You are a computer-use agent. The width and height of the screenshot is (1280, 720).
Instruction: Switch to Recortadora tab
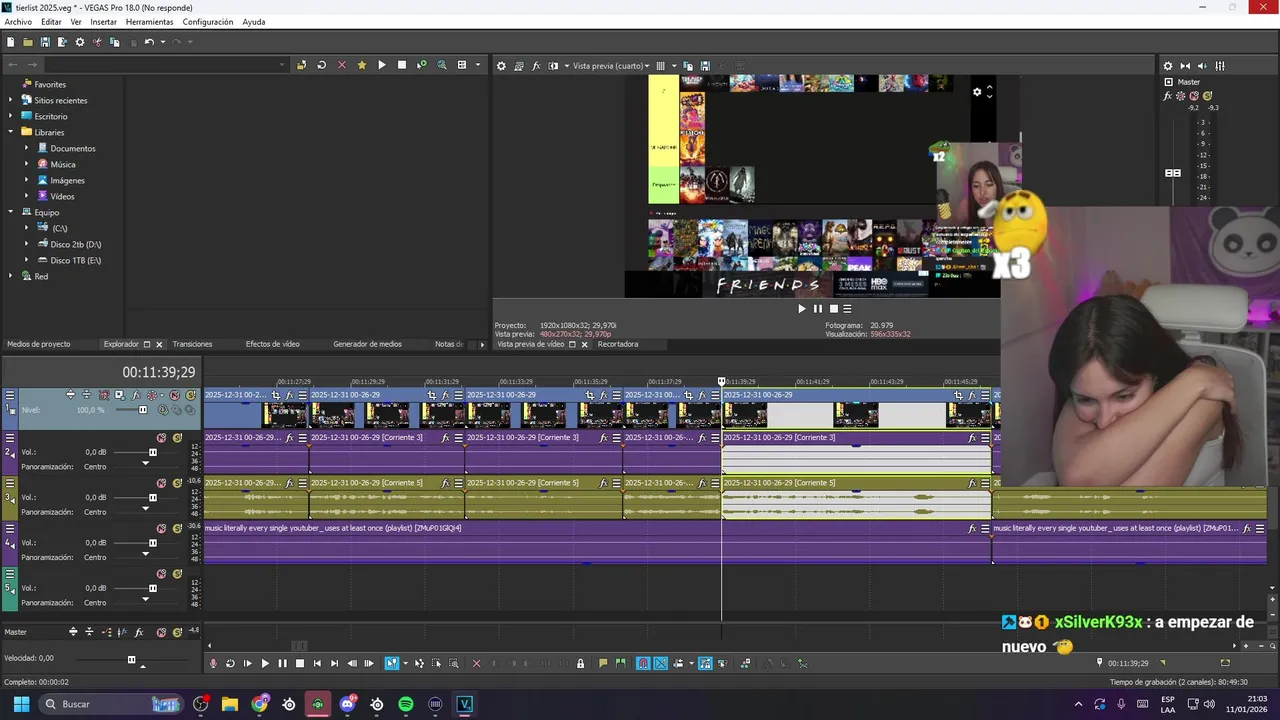pos(617,344)
